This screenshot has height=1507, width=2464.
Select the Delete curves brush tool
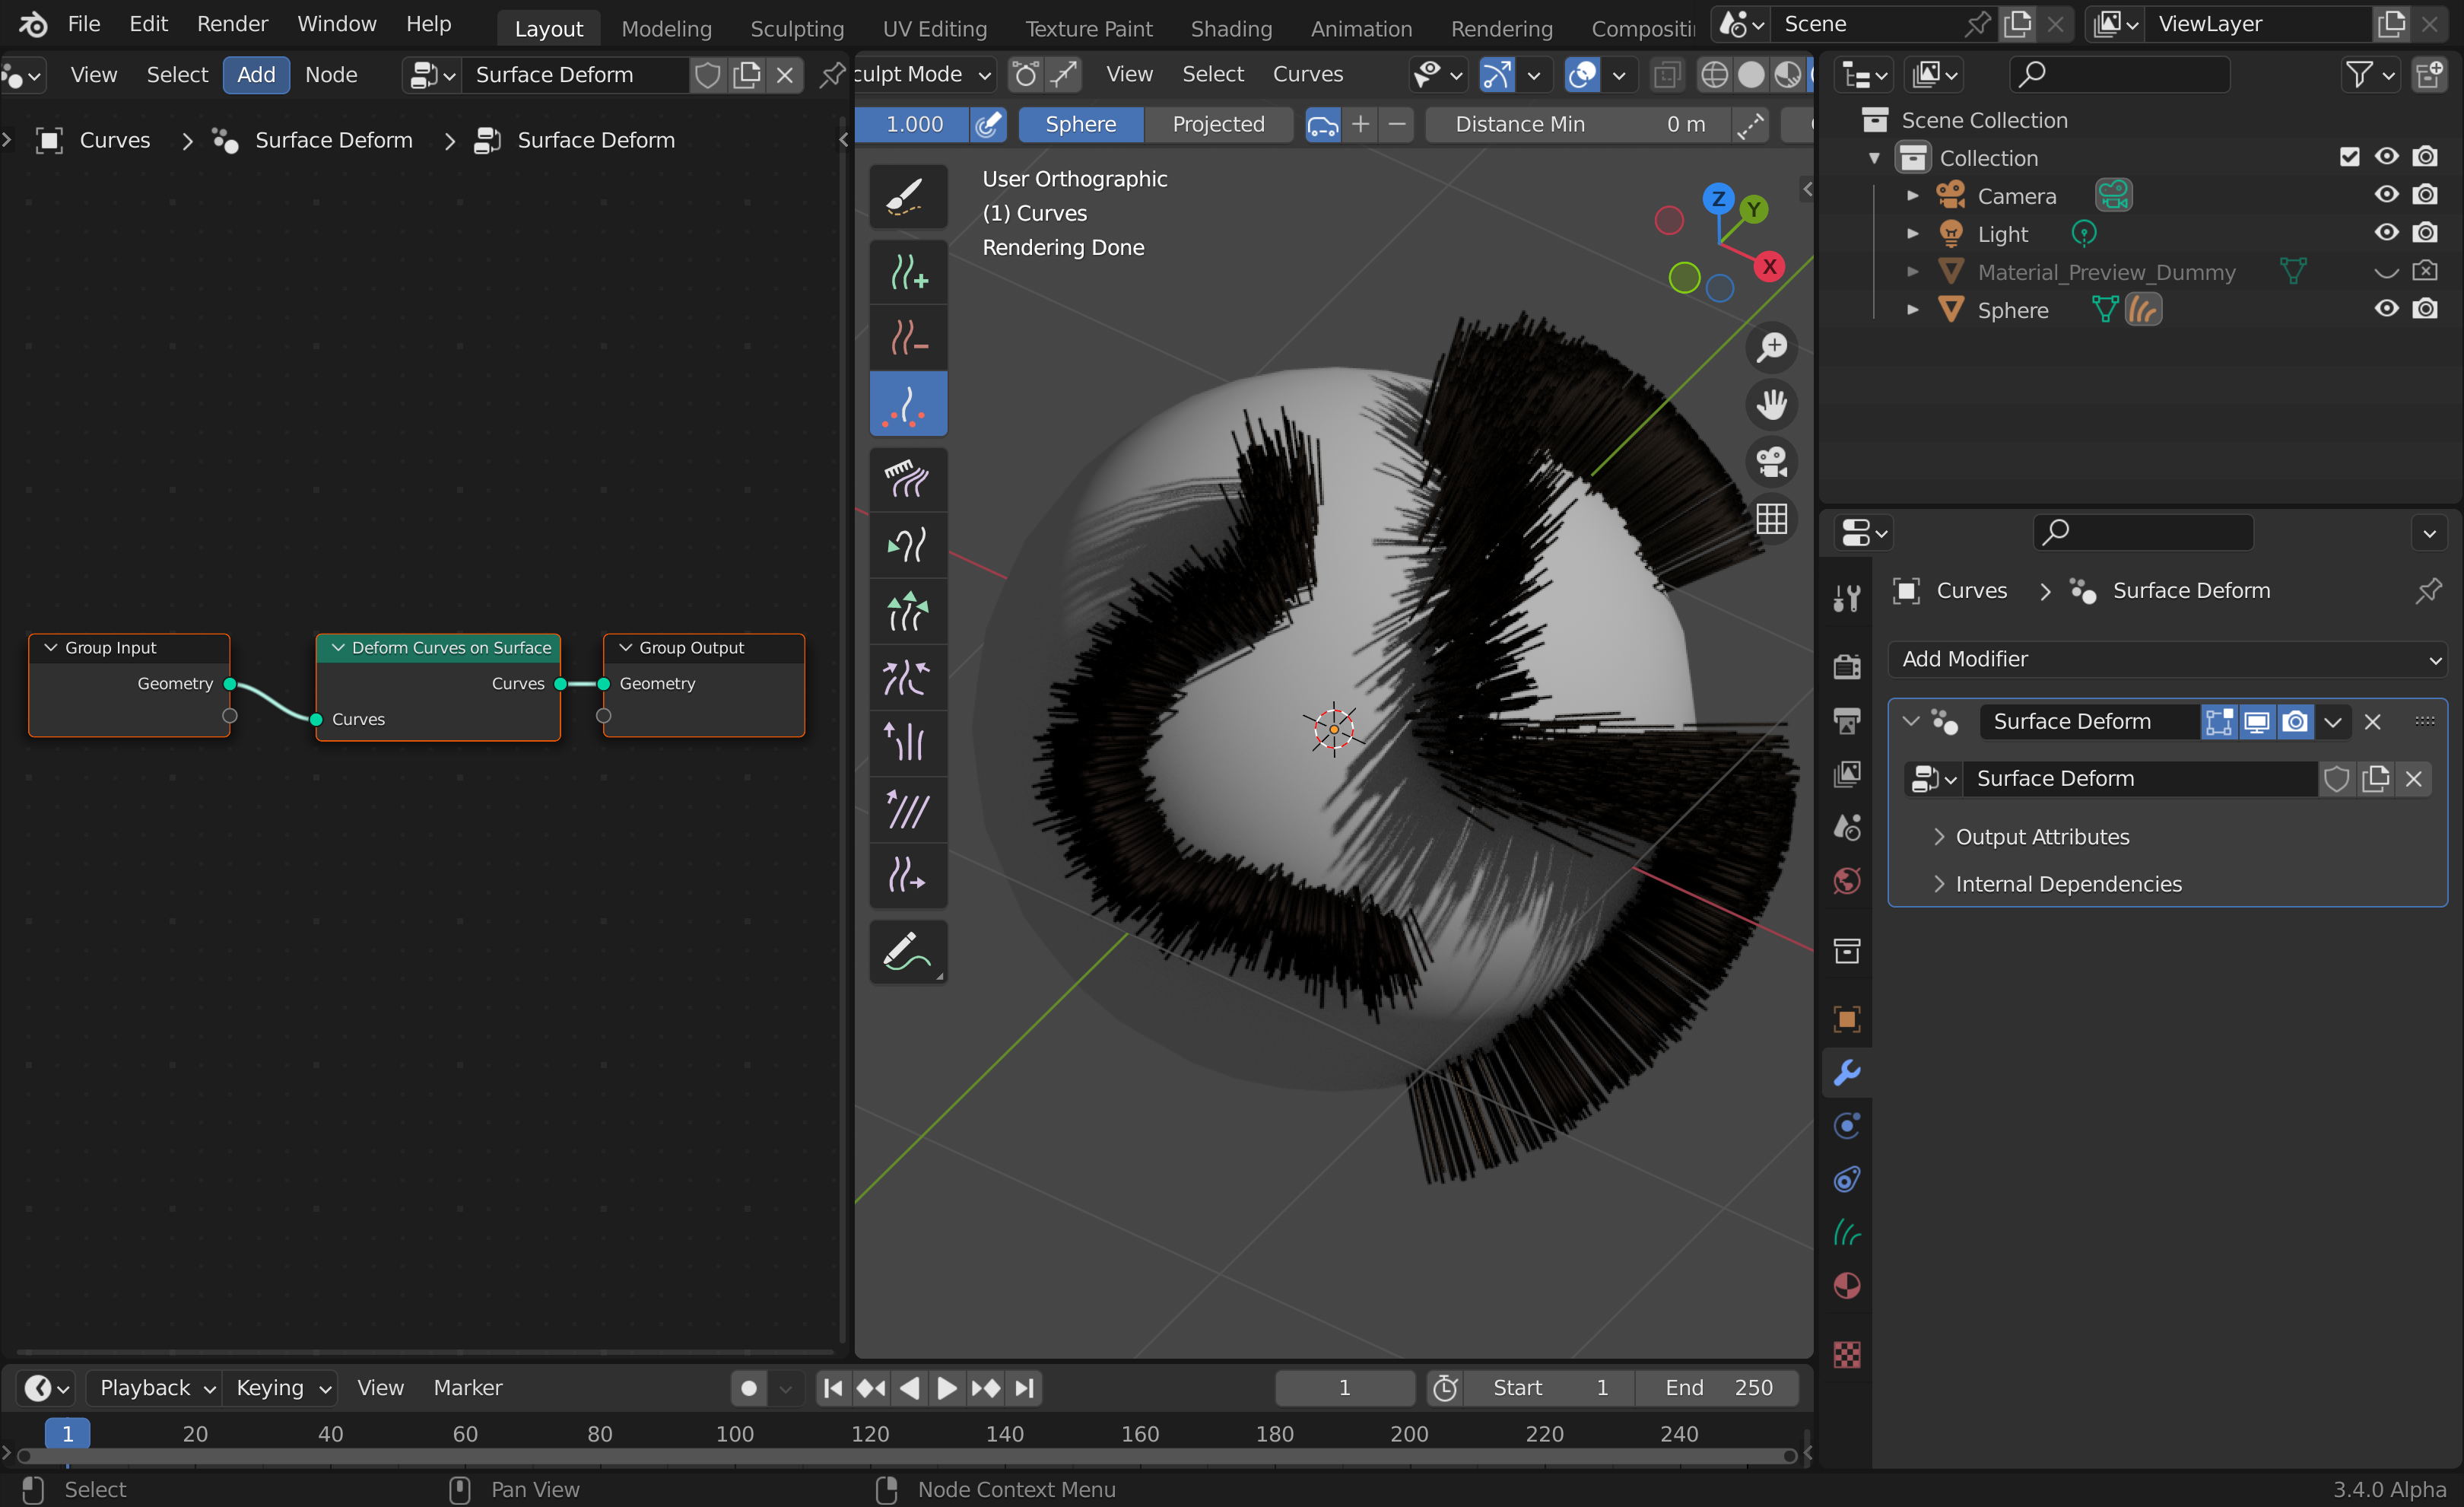click(907, 337)
